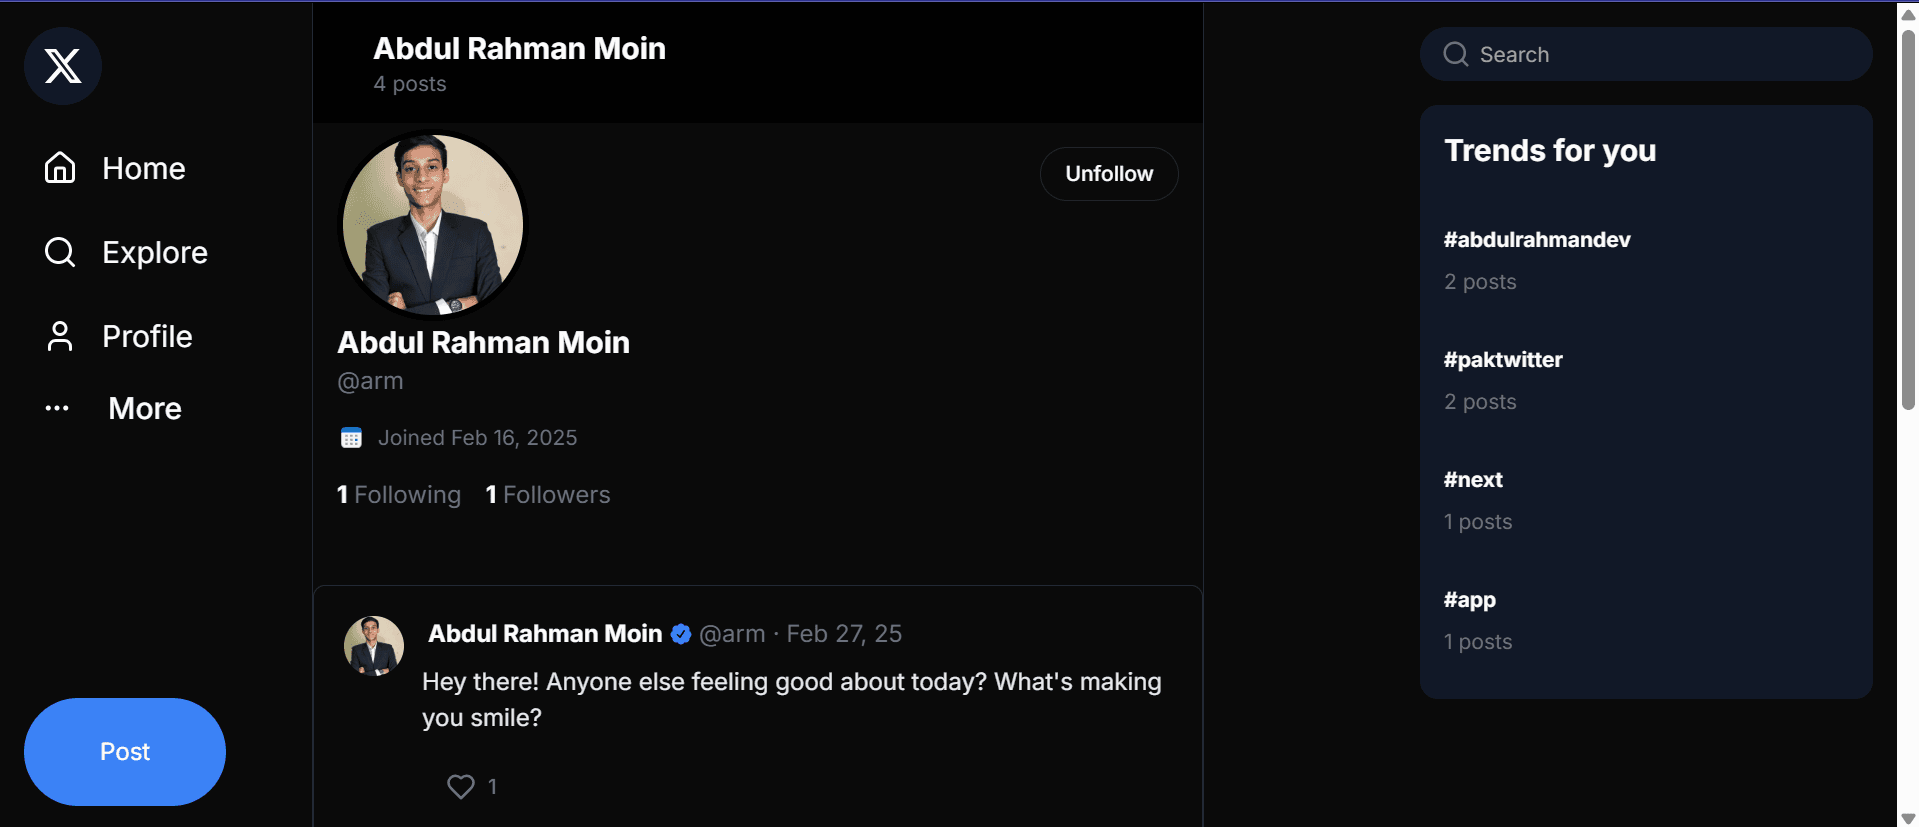Screen dimensions: 1919x827
Task: Open the Home menu item
Action: pos(143,168)
